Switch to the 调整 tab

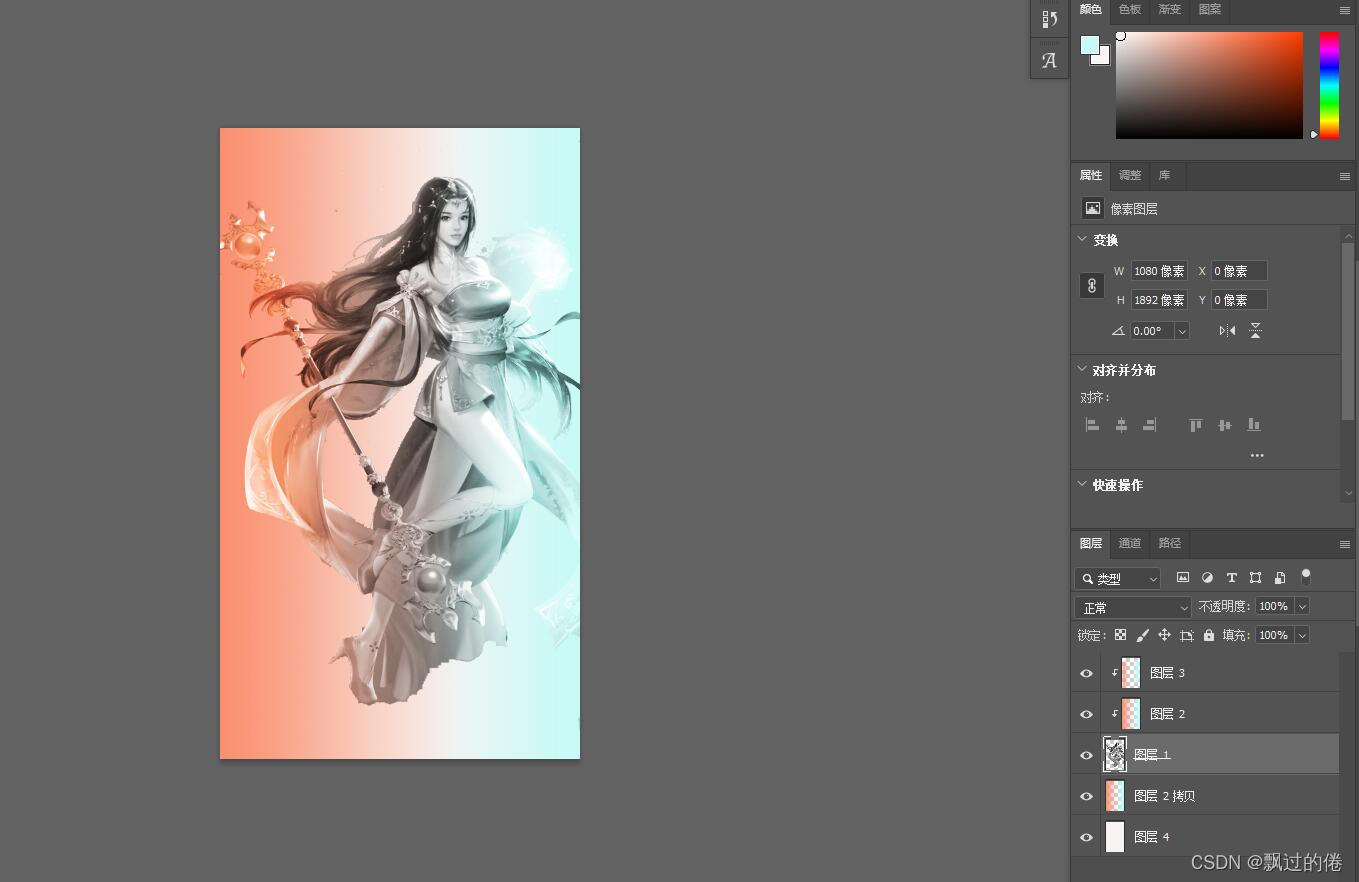click(1130, 176)
